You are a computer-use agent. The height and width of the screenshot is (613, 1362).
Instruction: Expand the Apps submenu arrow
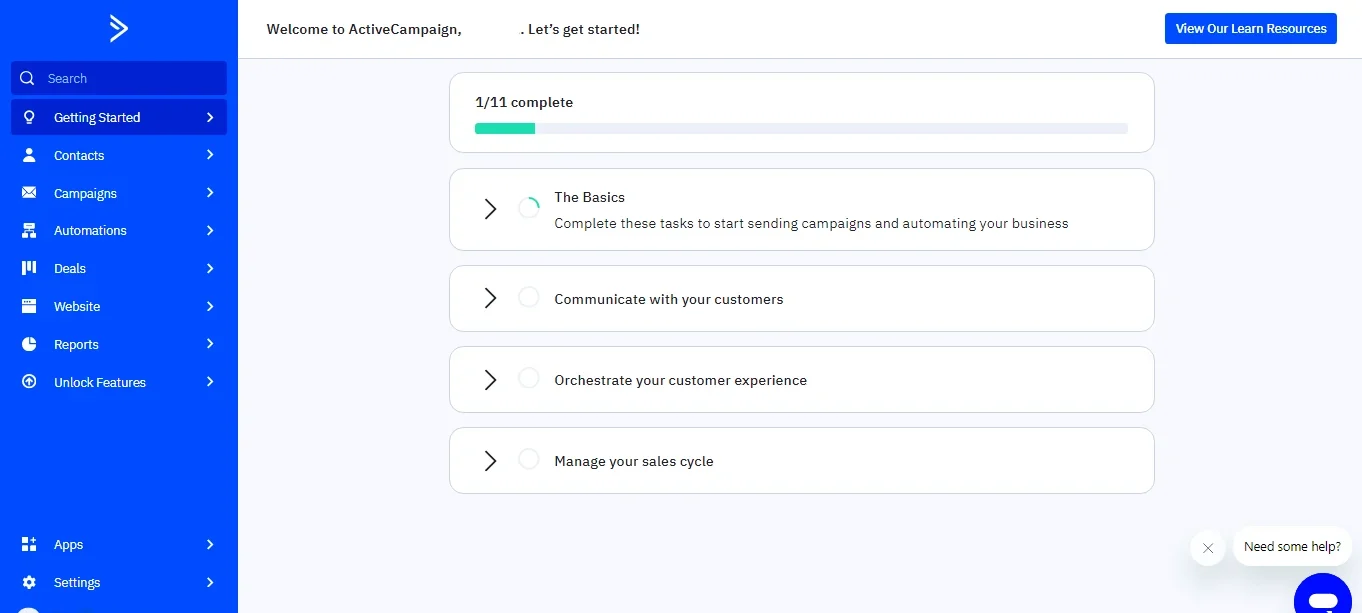(x=210, y=544)
